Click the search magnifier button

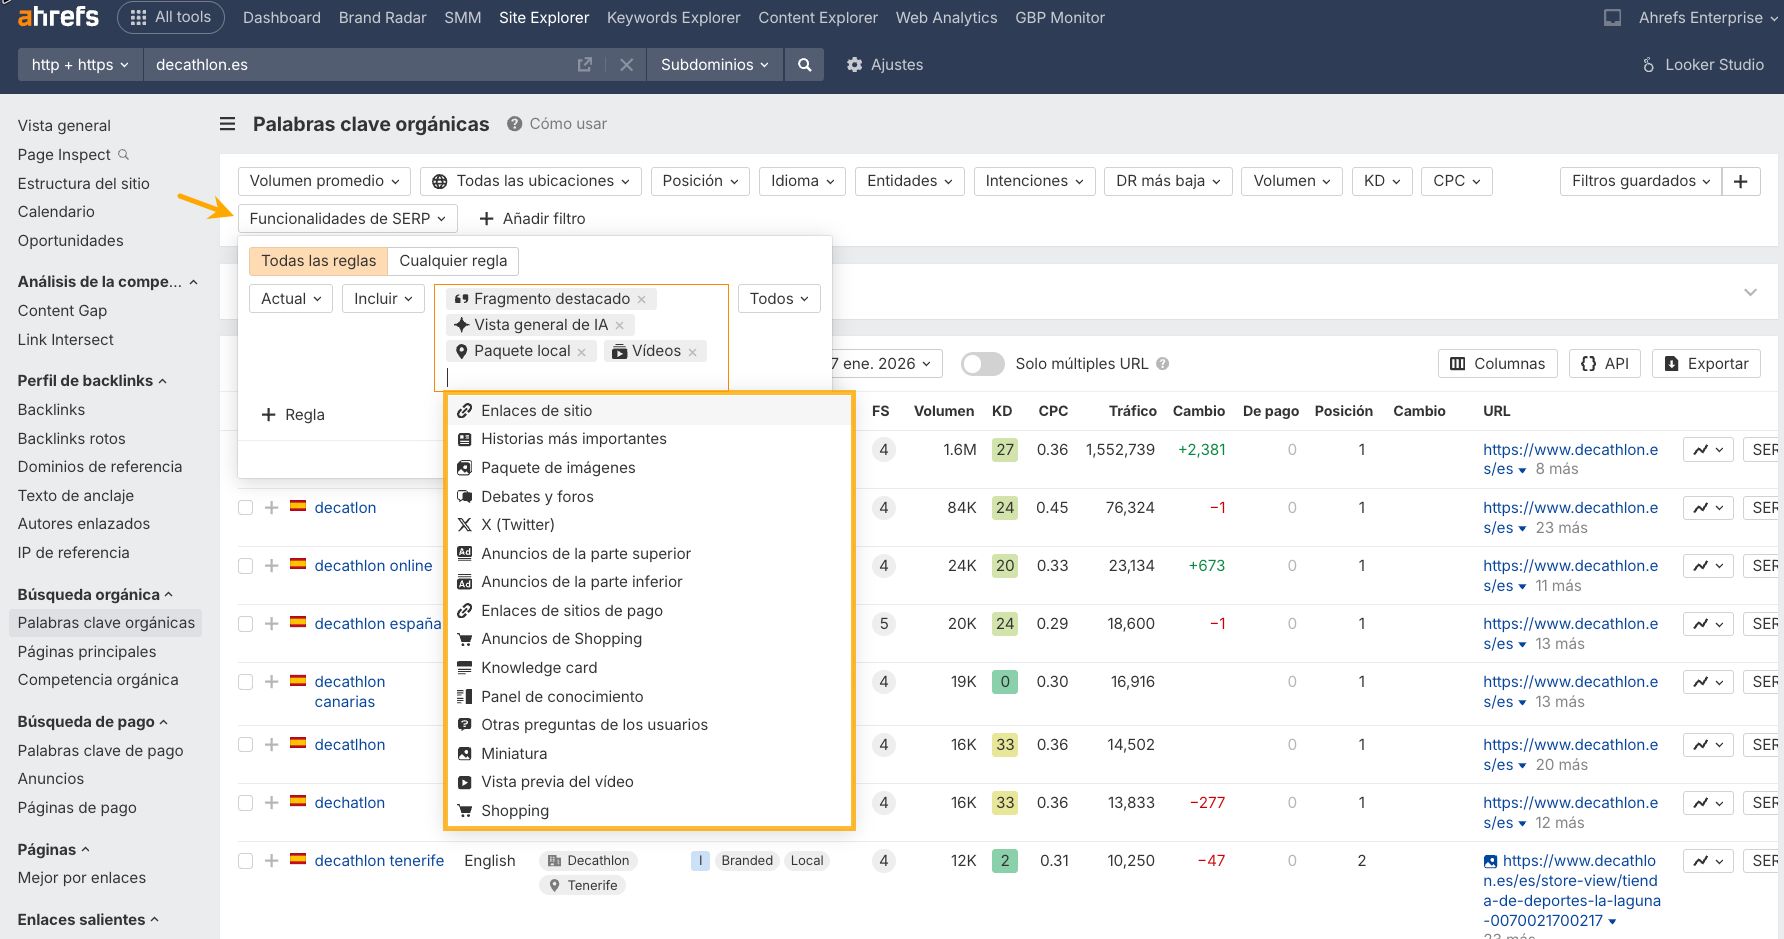click(804, 65)
